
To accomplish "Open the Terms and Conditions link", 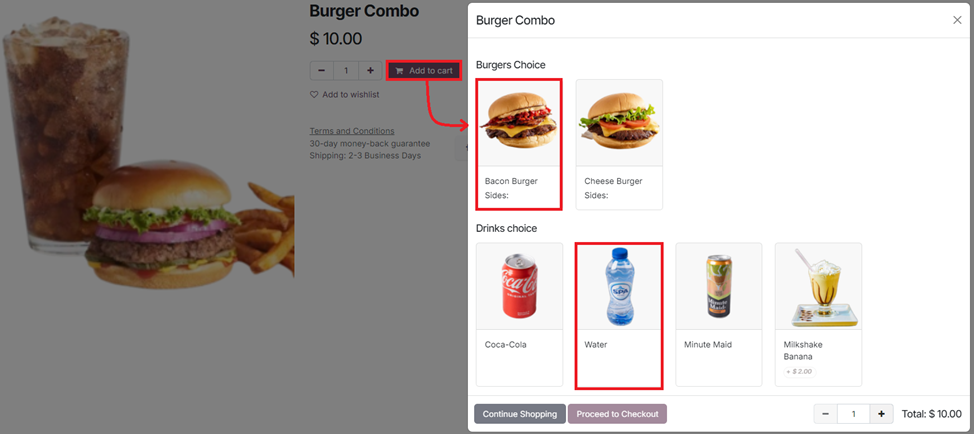I will [352, 131].
